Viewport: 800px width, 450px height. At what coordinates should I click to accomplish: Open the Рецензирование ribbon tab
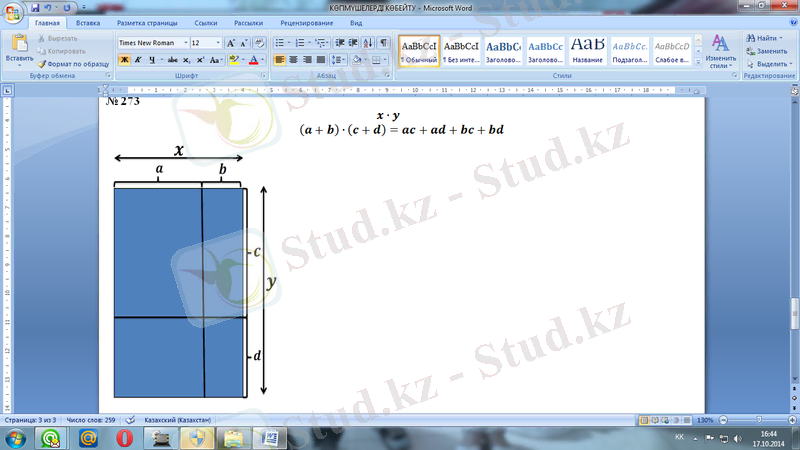click(x=307, y=22)
